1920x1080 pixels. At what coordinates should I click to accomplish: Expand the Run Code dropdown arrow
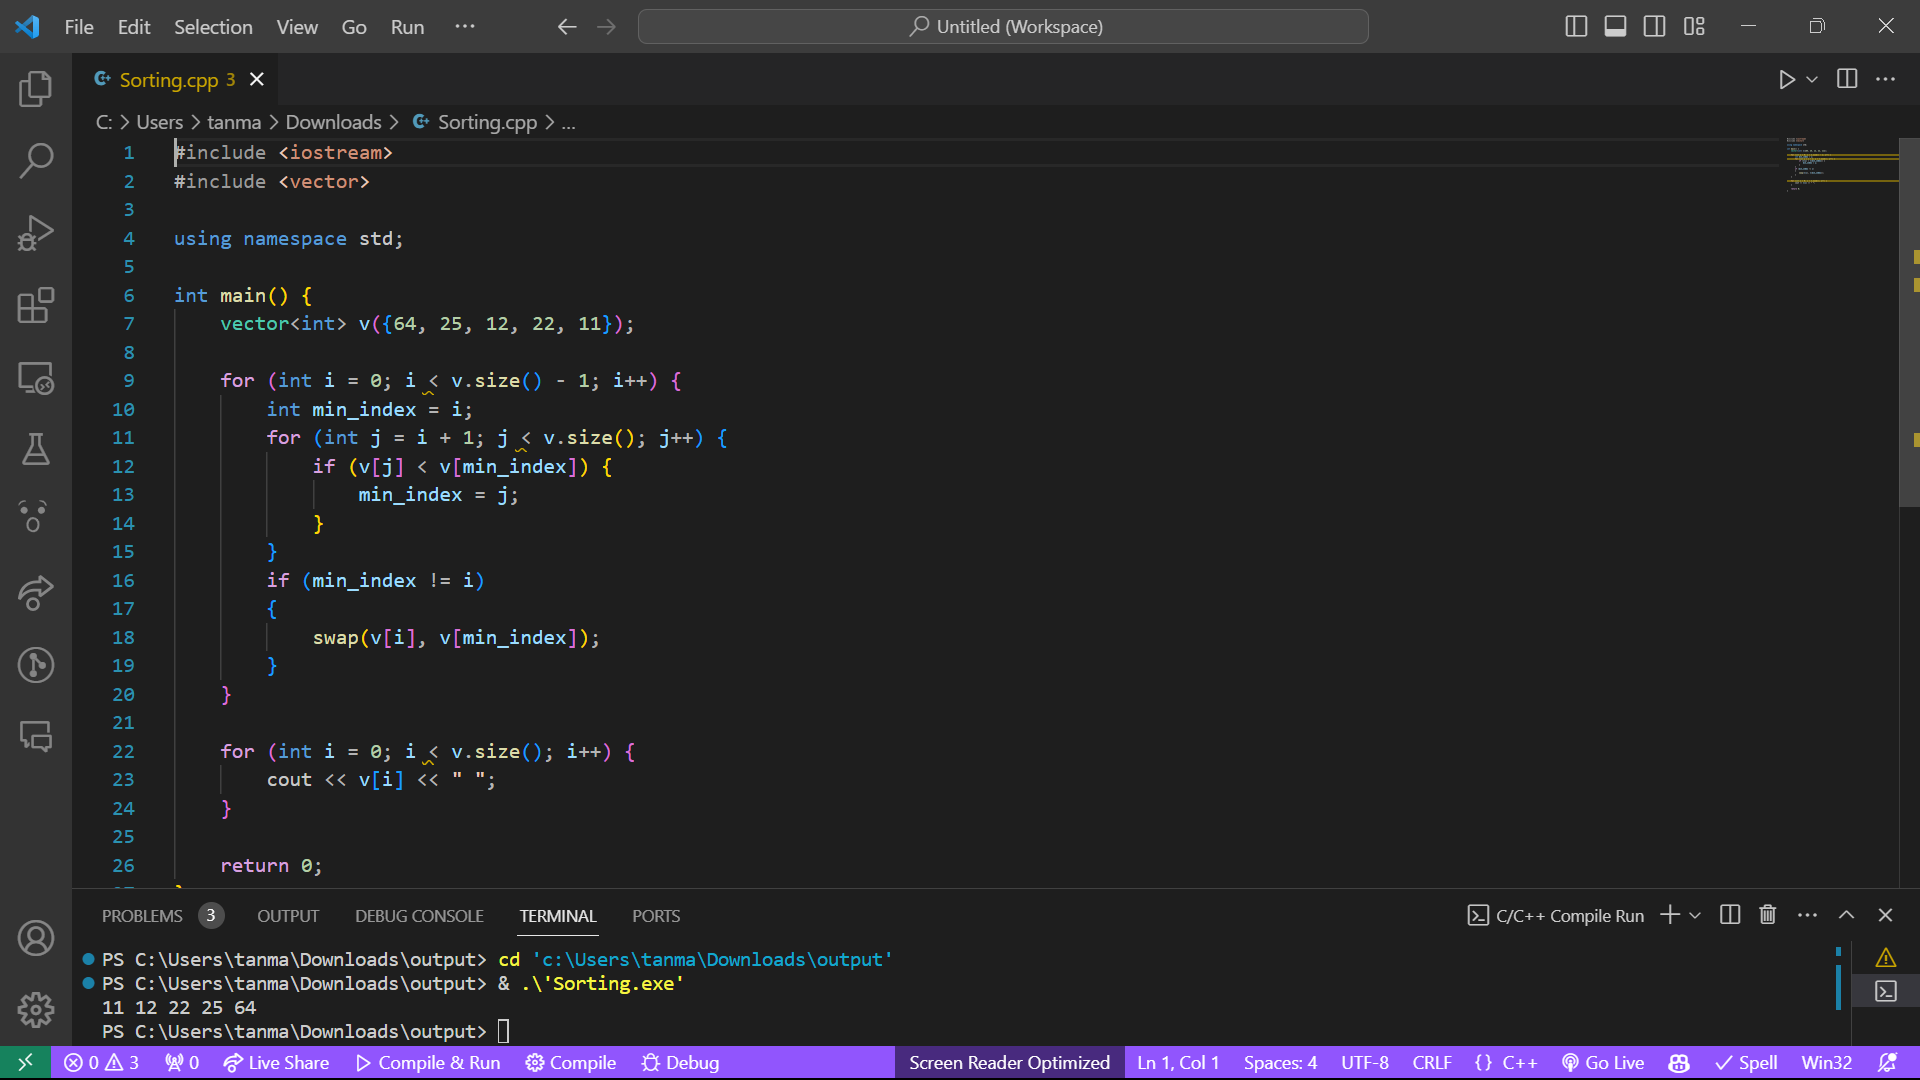tap(1812, 79)
